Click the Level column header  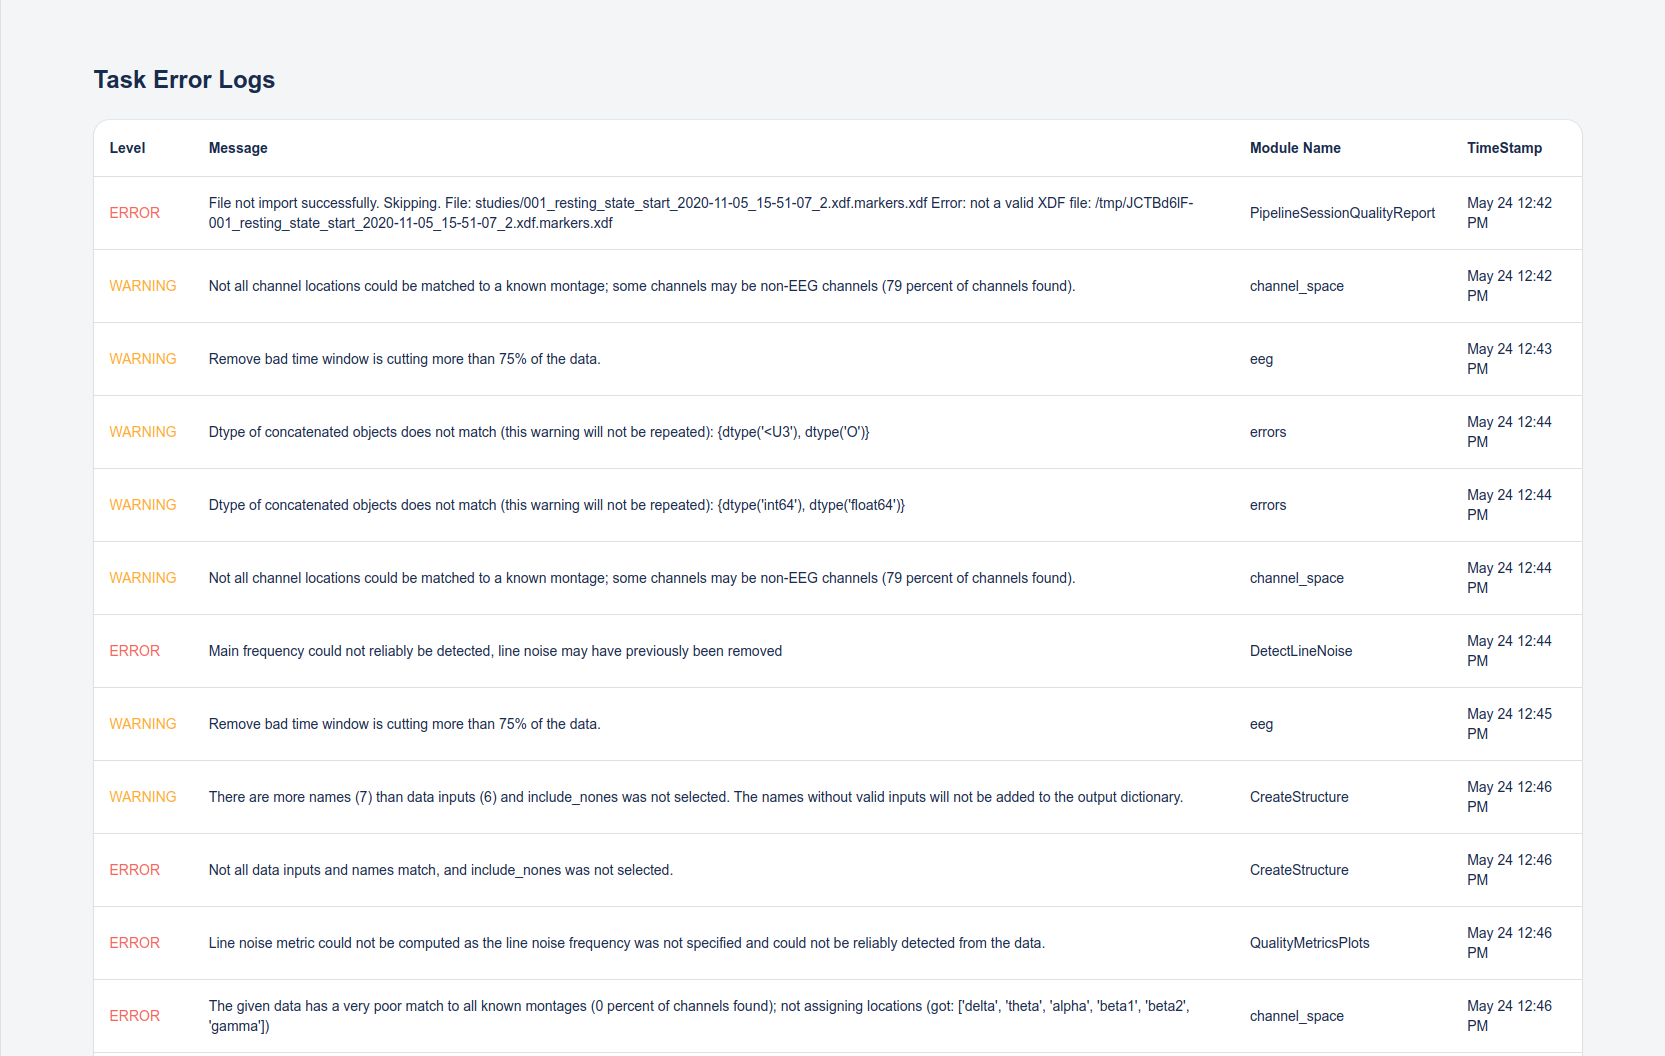tap(127, 148)
